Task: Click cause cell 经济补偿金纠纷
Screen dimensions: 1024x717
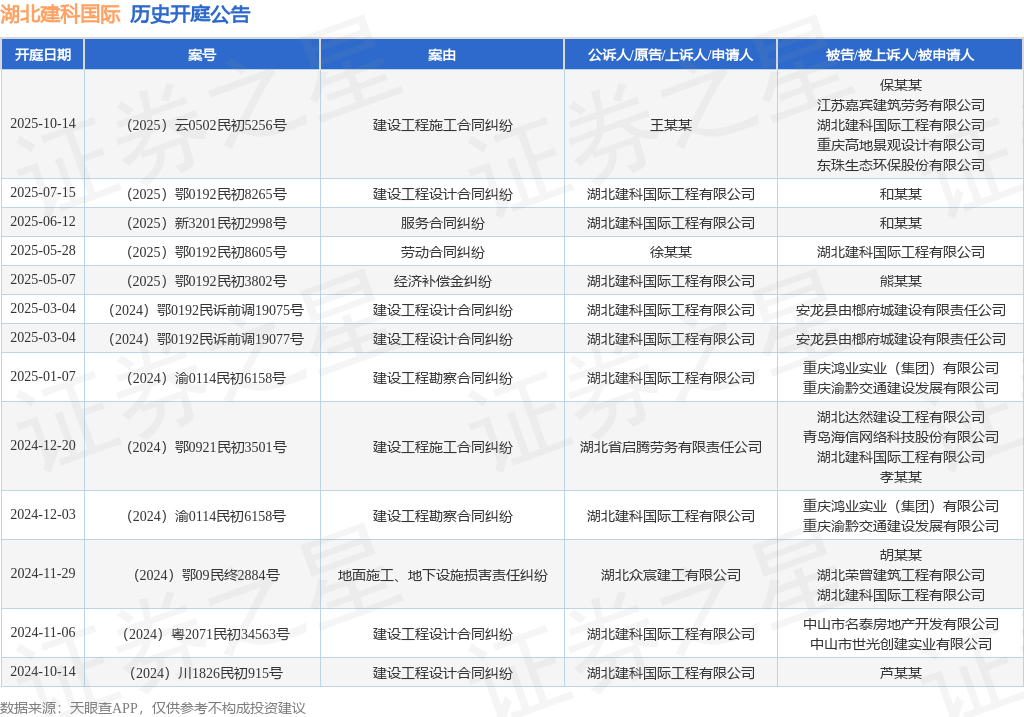Action: (x=442, y=281)
